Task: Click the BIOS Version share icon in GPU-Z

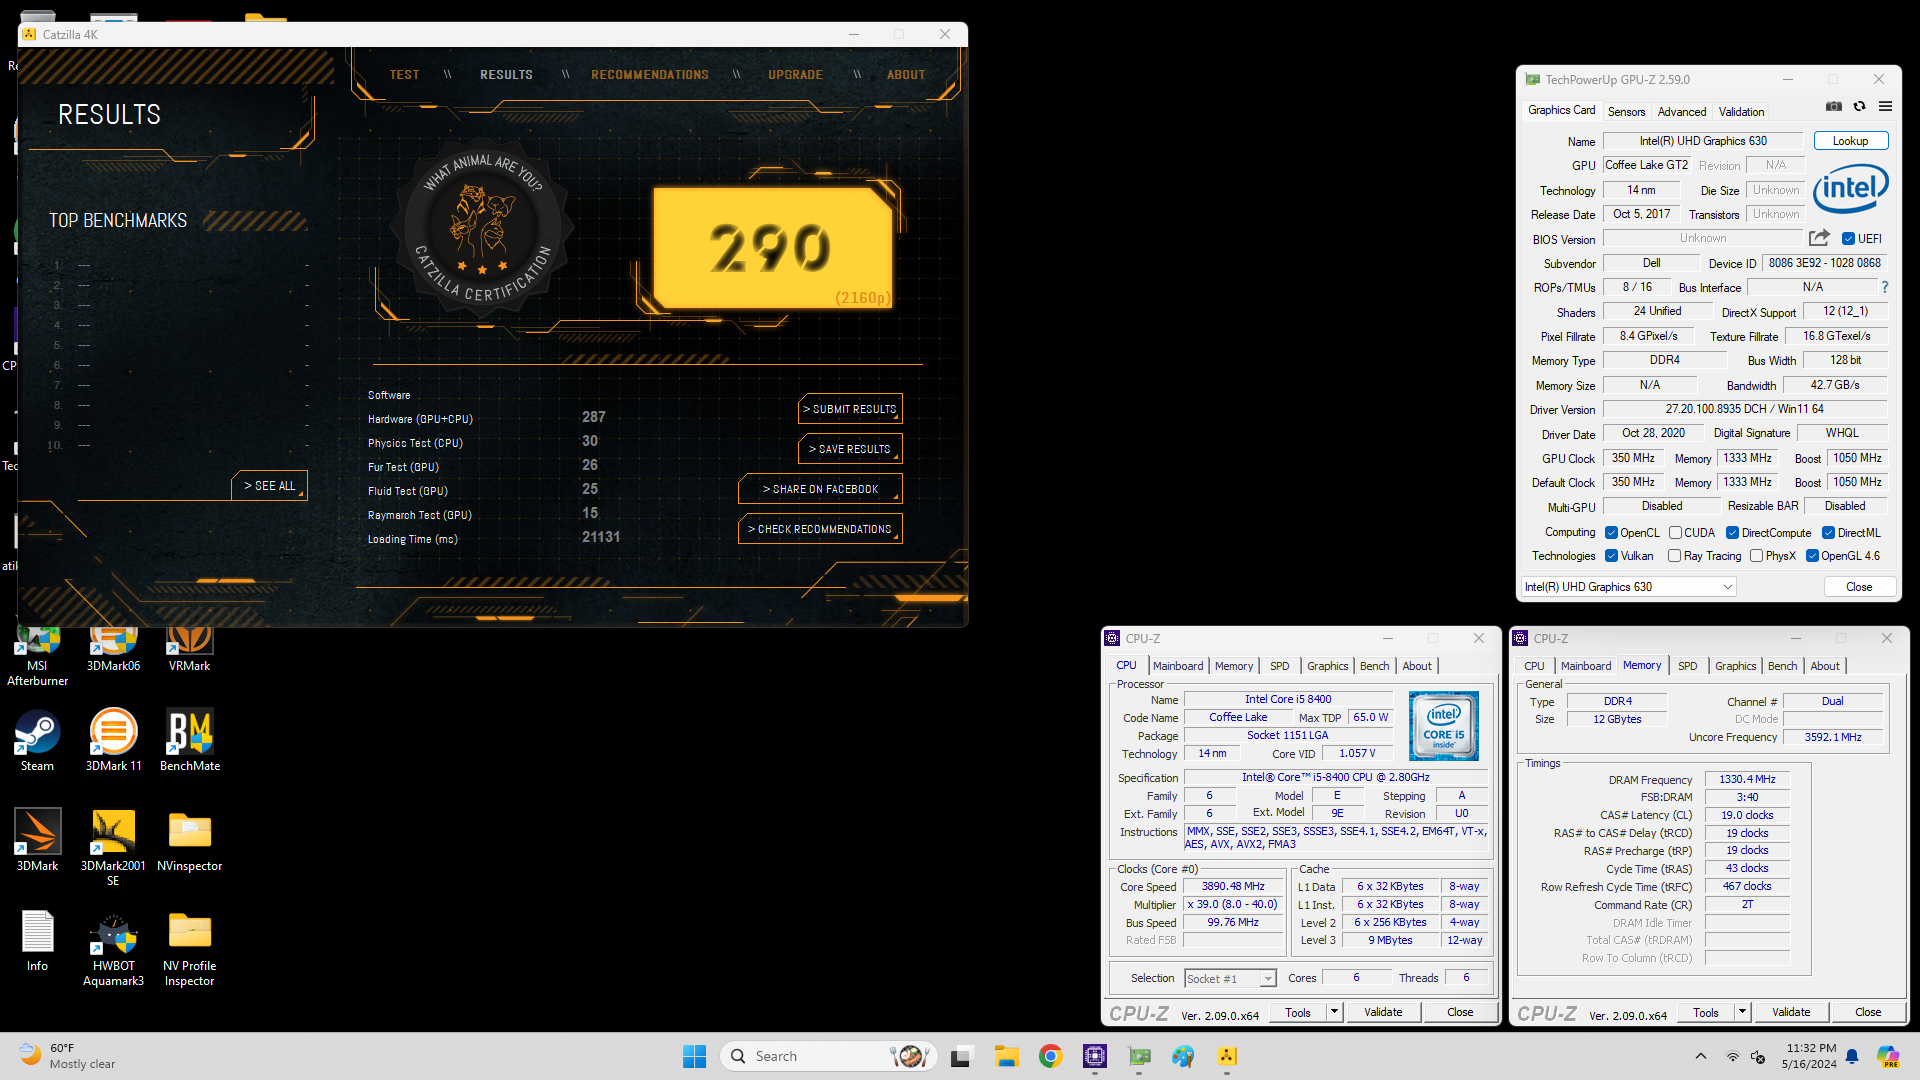Action: [x=1819, y=238]
